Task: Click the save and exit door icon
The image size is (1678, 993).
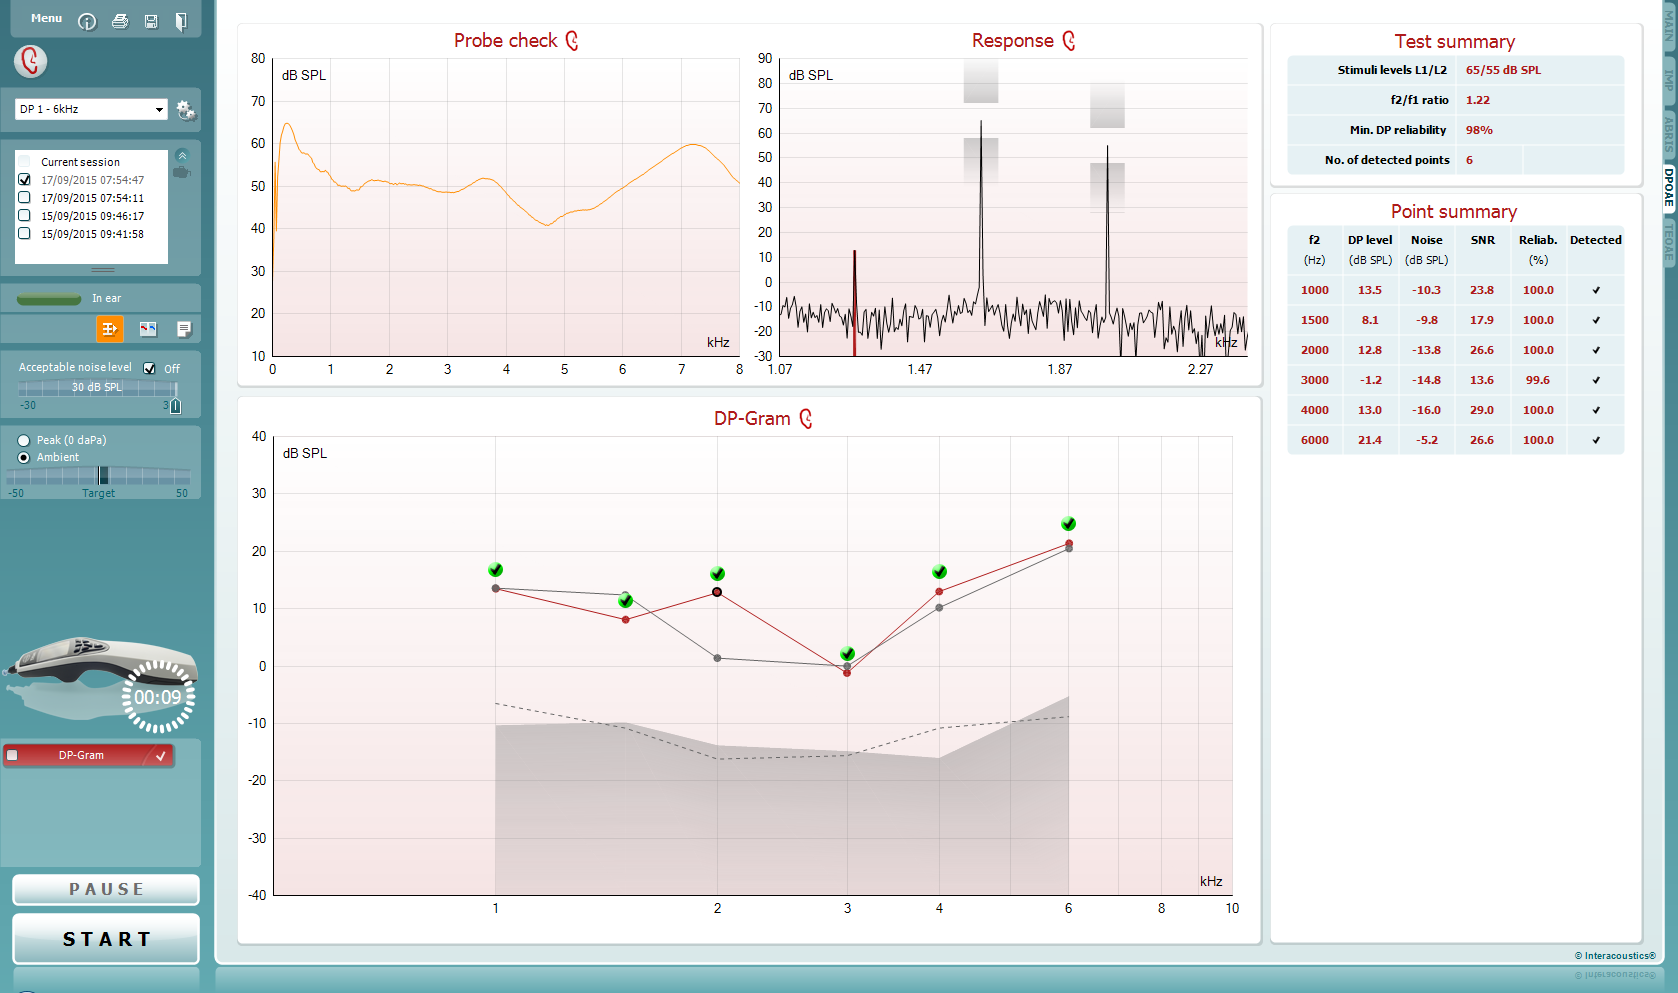Action: click(181, 22)
